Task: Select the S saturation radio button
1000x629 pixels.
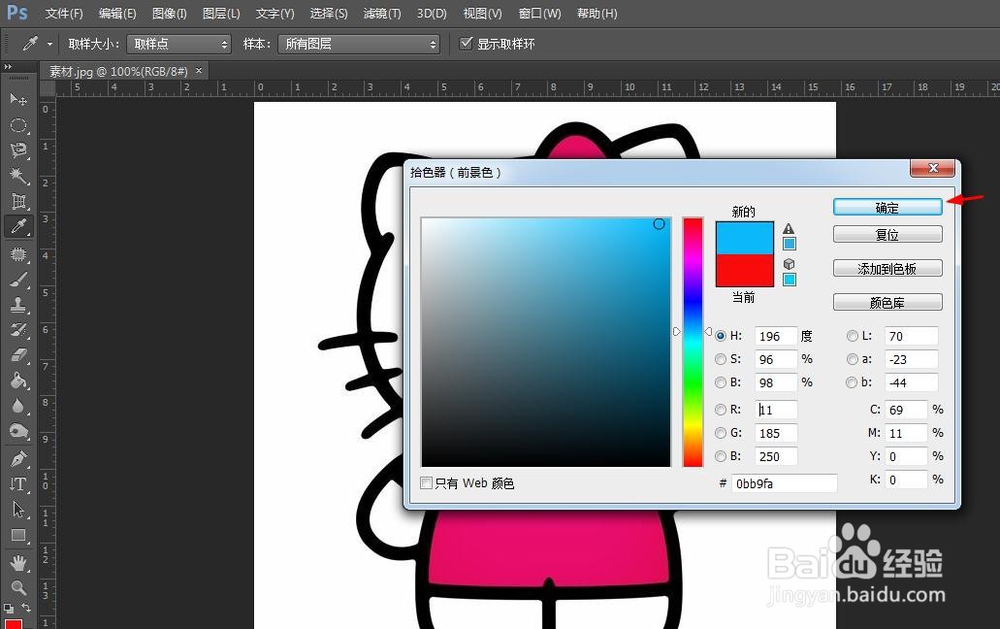Action: click(x=721, y=359)
